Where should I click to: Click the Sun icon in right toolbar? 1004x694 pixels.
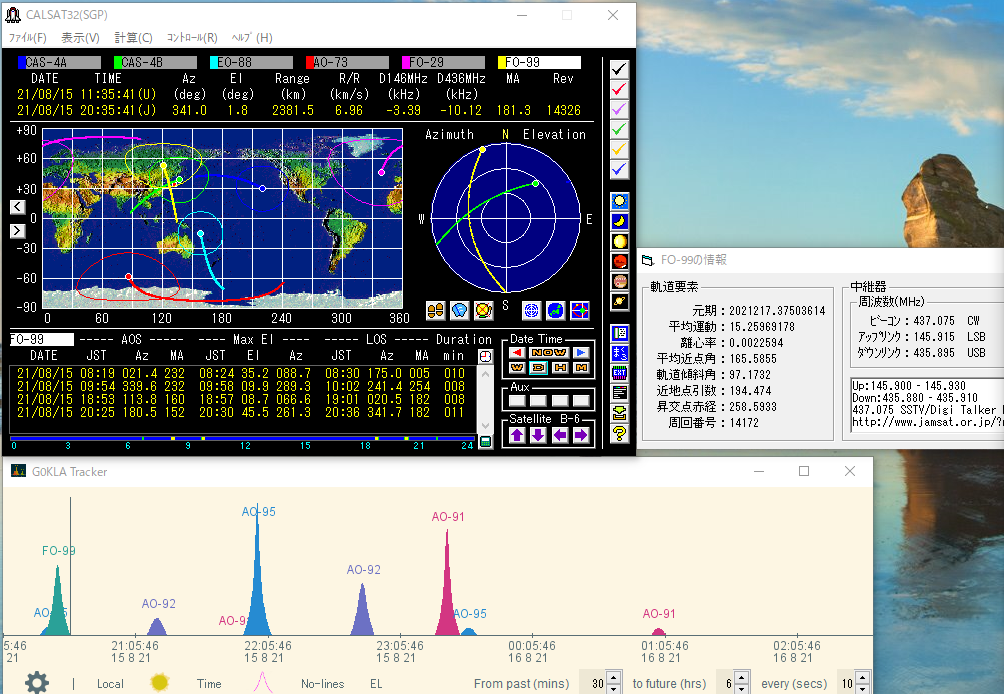(620, 201)
